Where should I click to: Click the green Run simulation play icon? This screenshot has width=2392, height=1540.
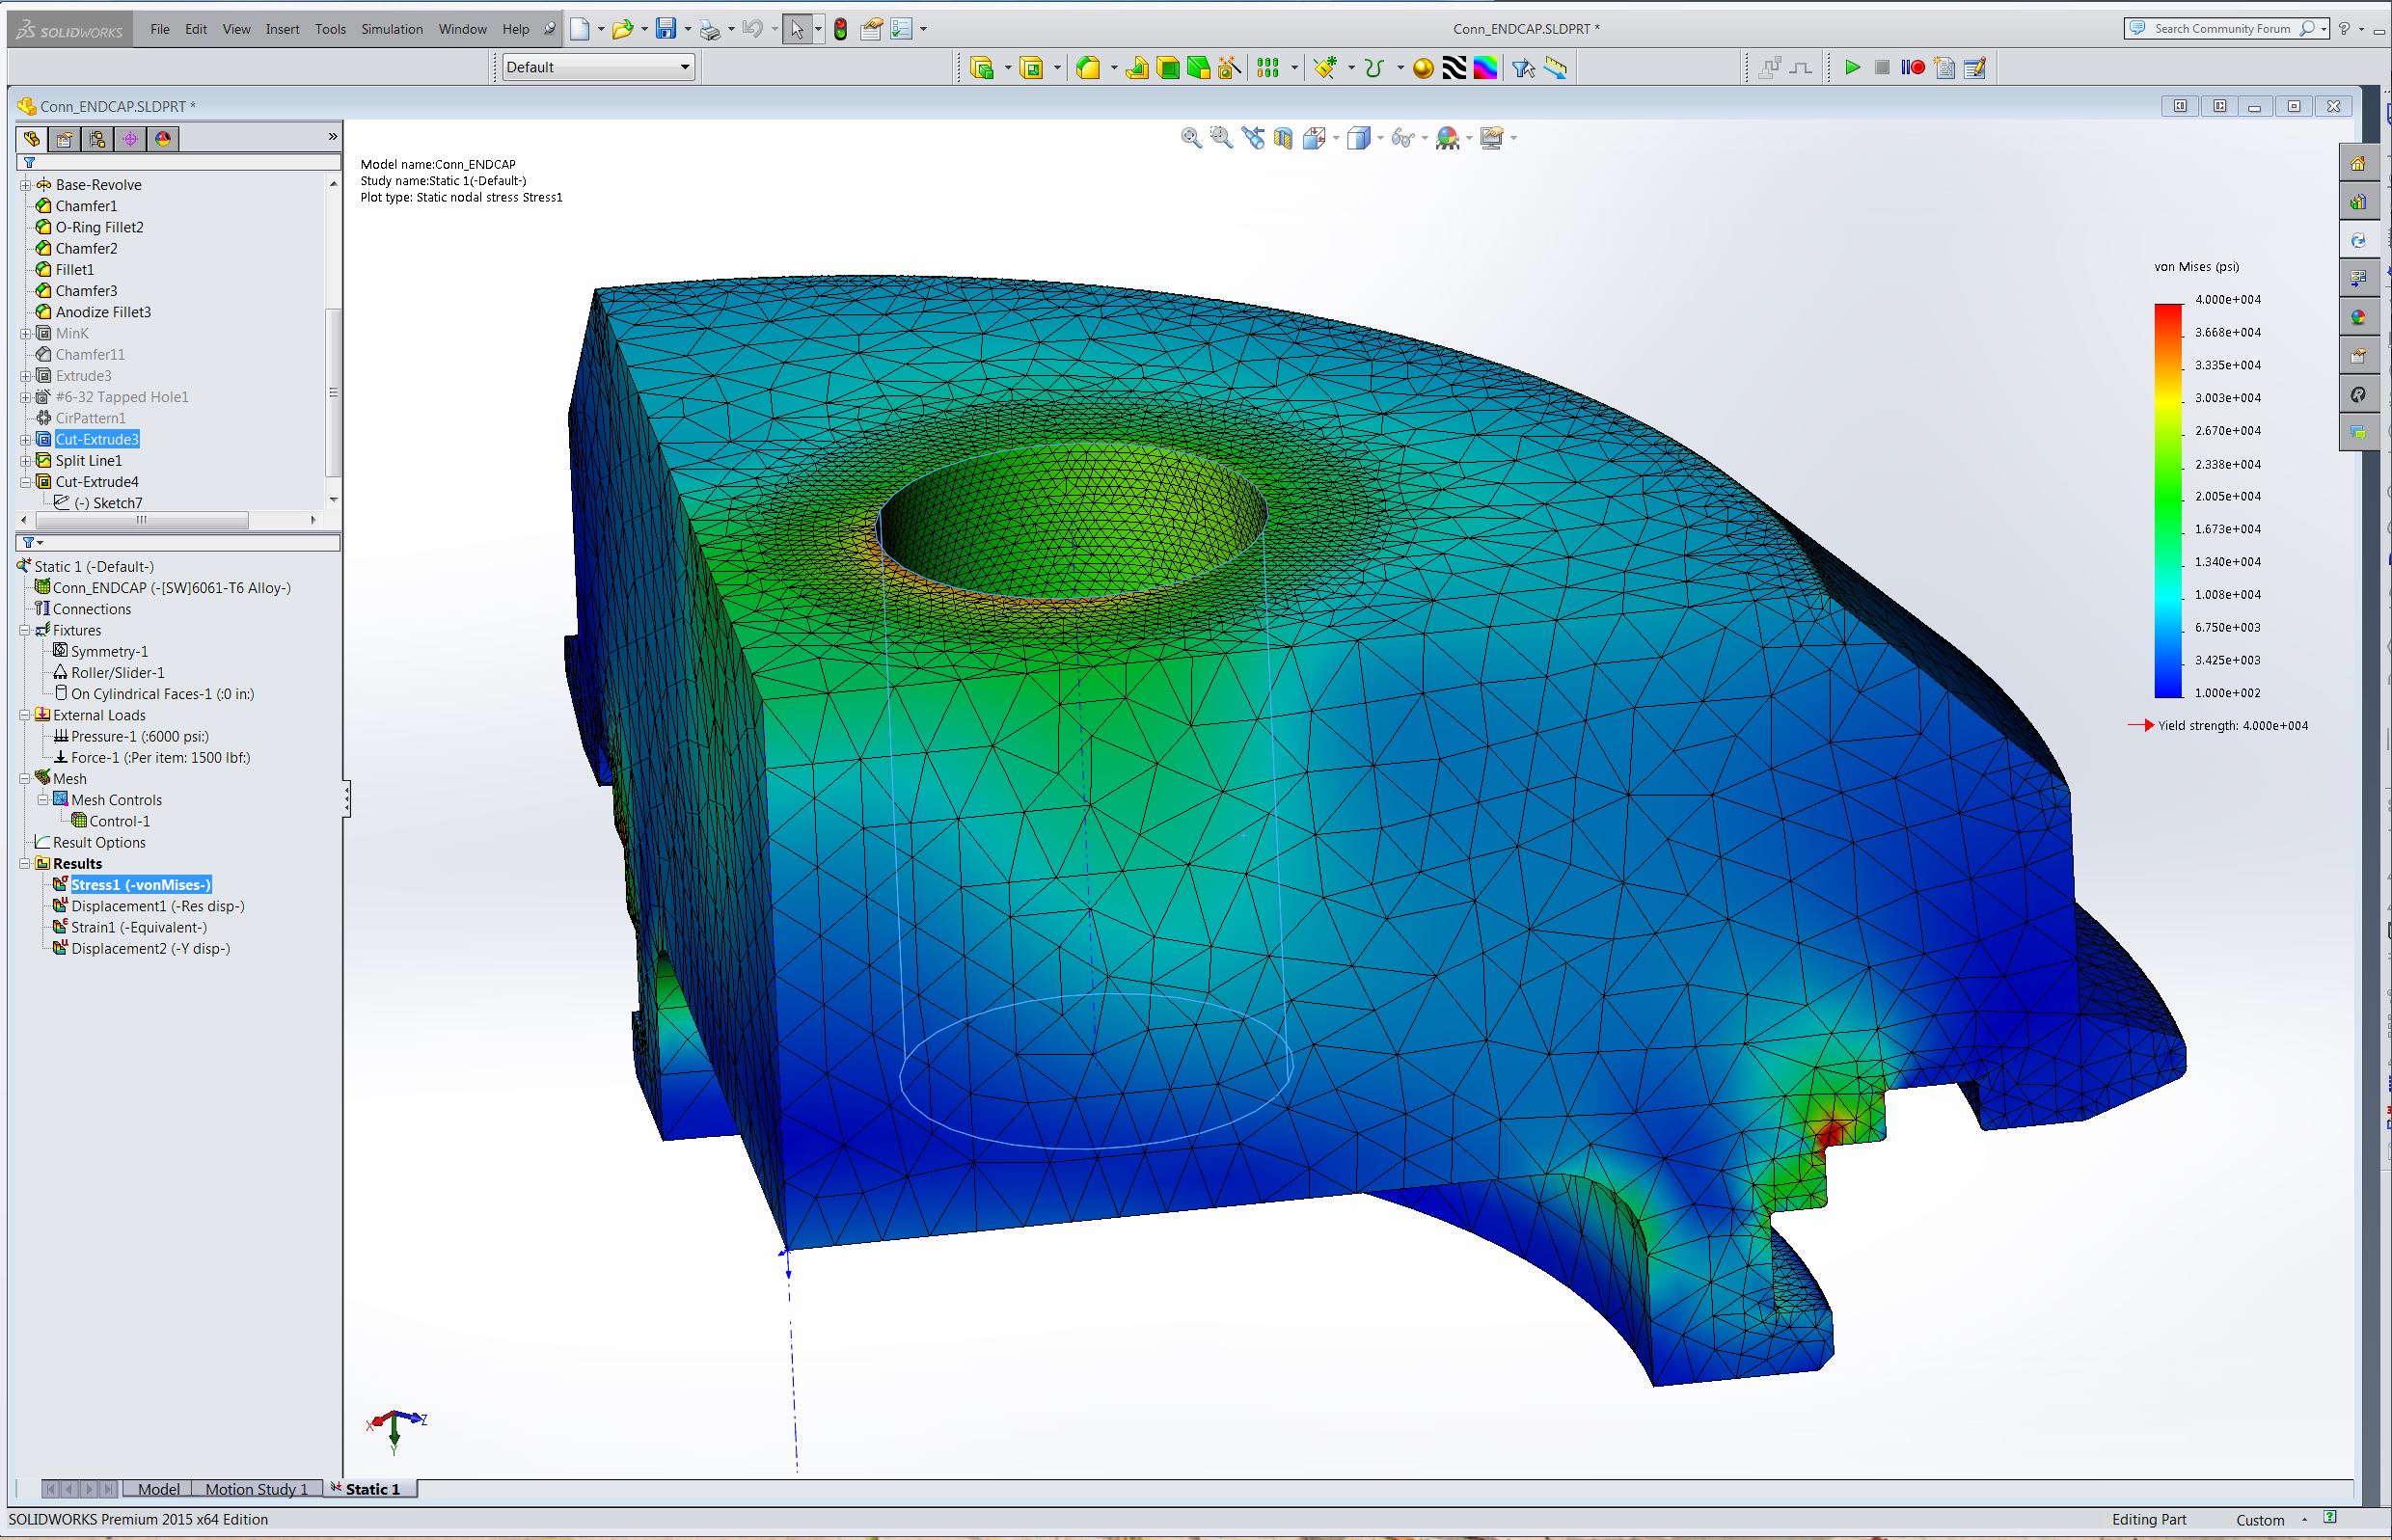pos(1852,67)
